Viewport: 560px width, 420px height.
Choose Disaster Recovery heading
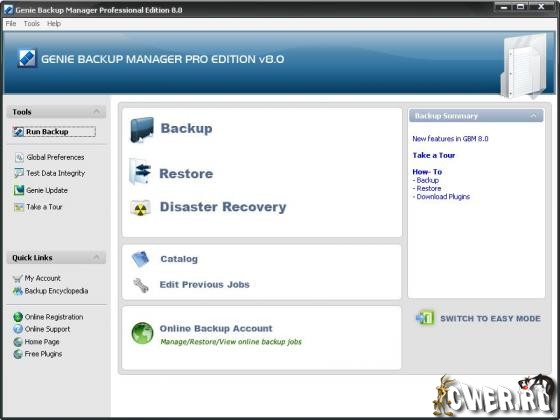[223, 207]
